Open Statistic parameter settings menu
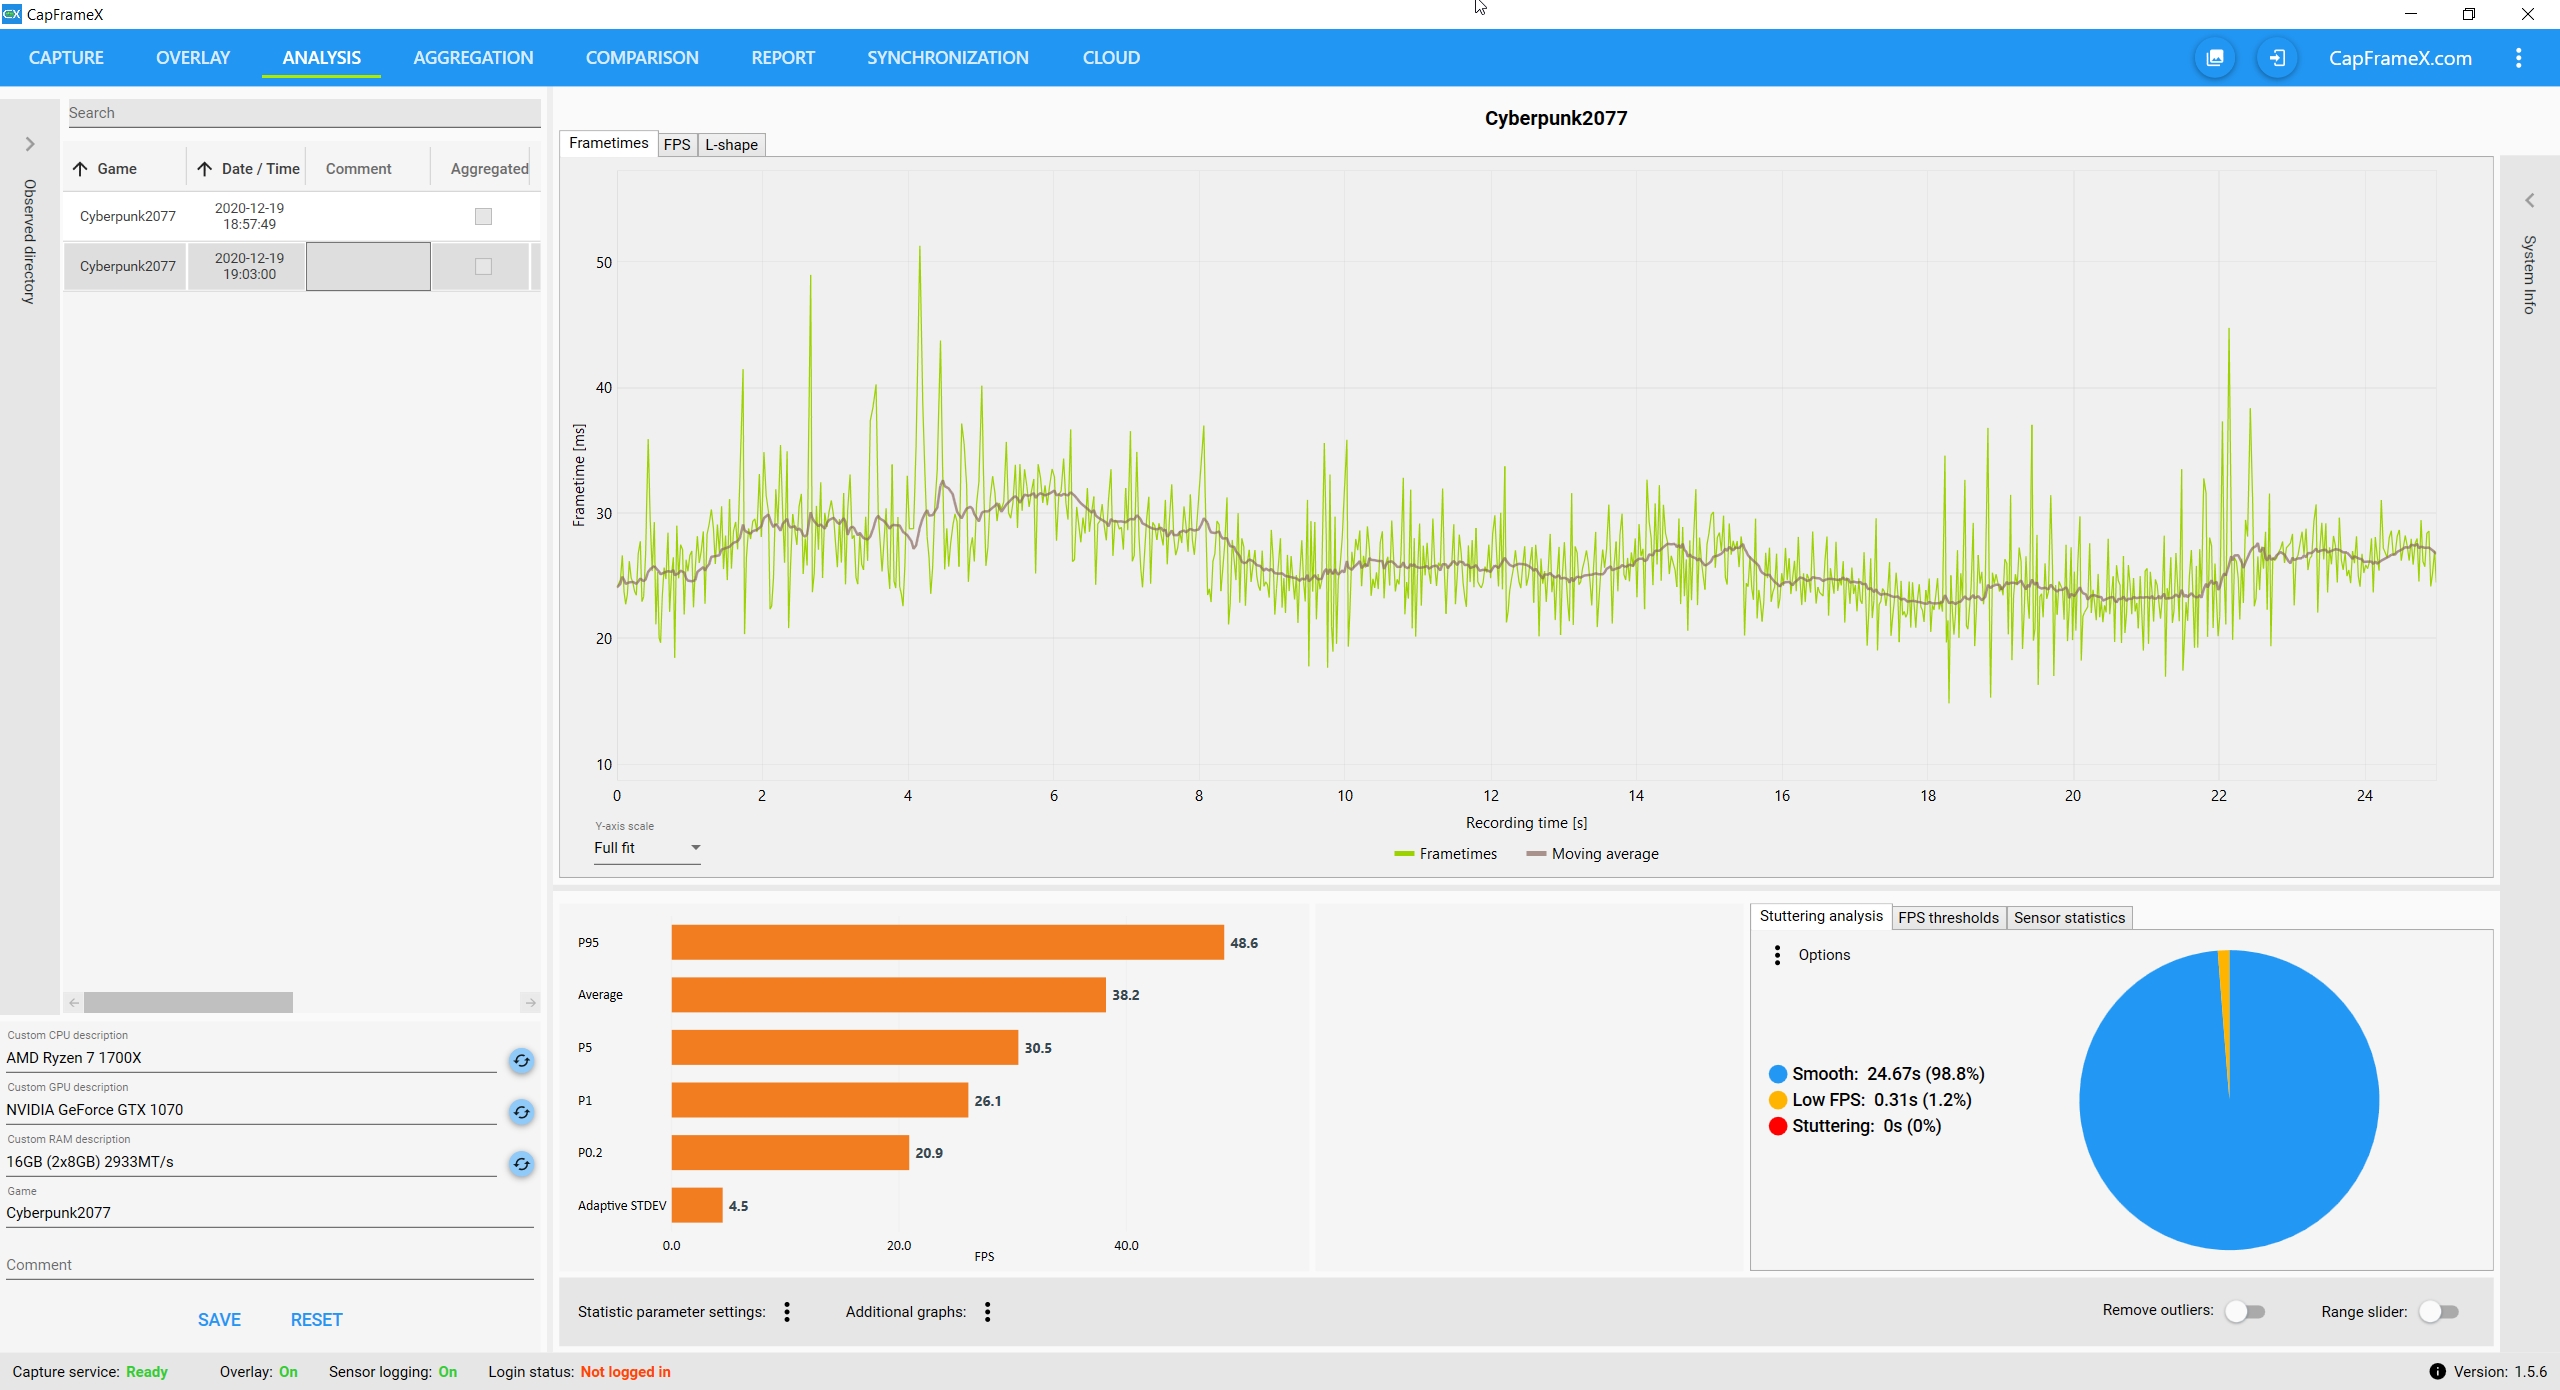The width and height of the screenshot is (2560, 1390). click(787, 1312)
